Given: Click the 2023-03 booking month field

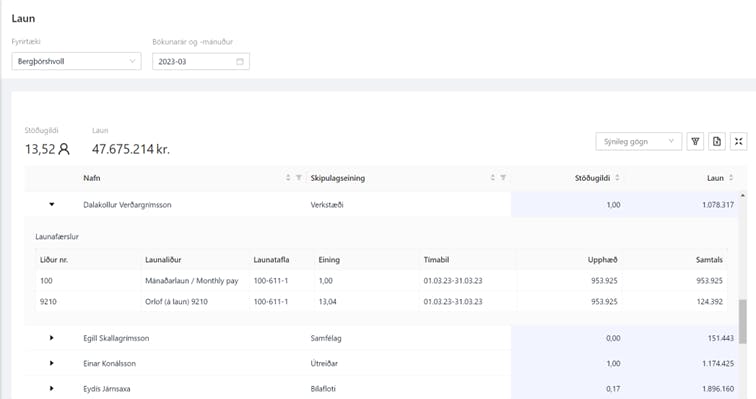Looking at the screenshot, I should click(201, 61).
